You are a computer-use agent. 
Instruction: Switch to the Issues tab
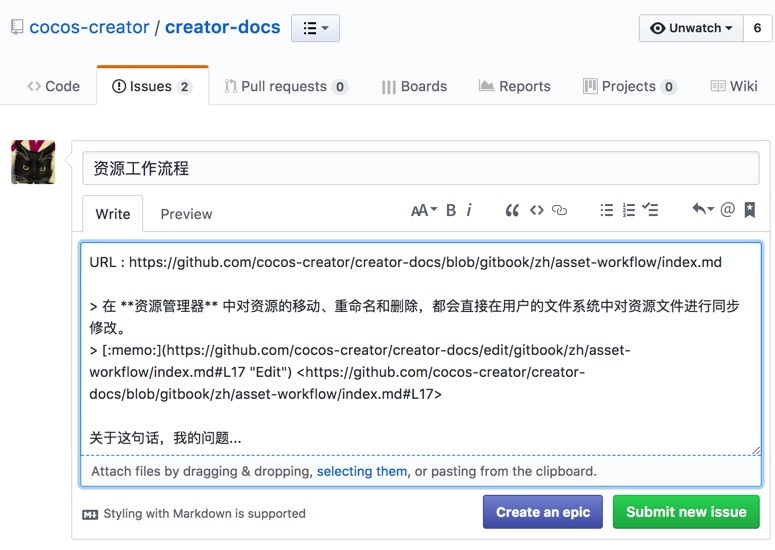coord(152,86)
